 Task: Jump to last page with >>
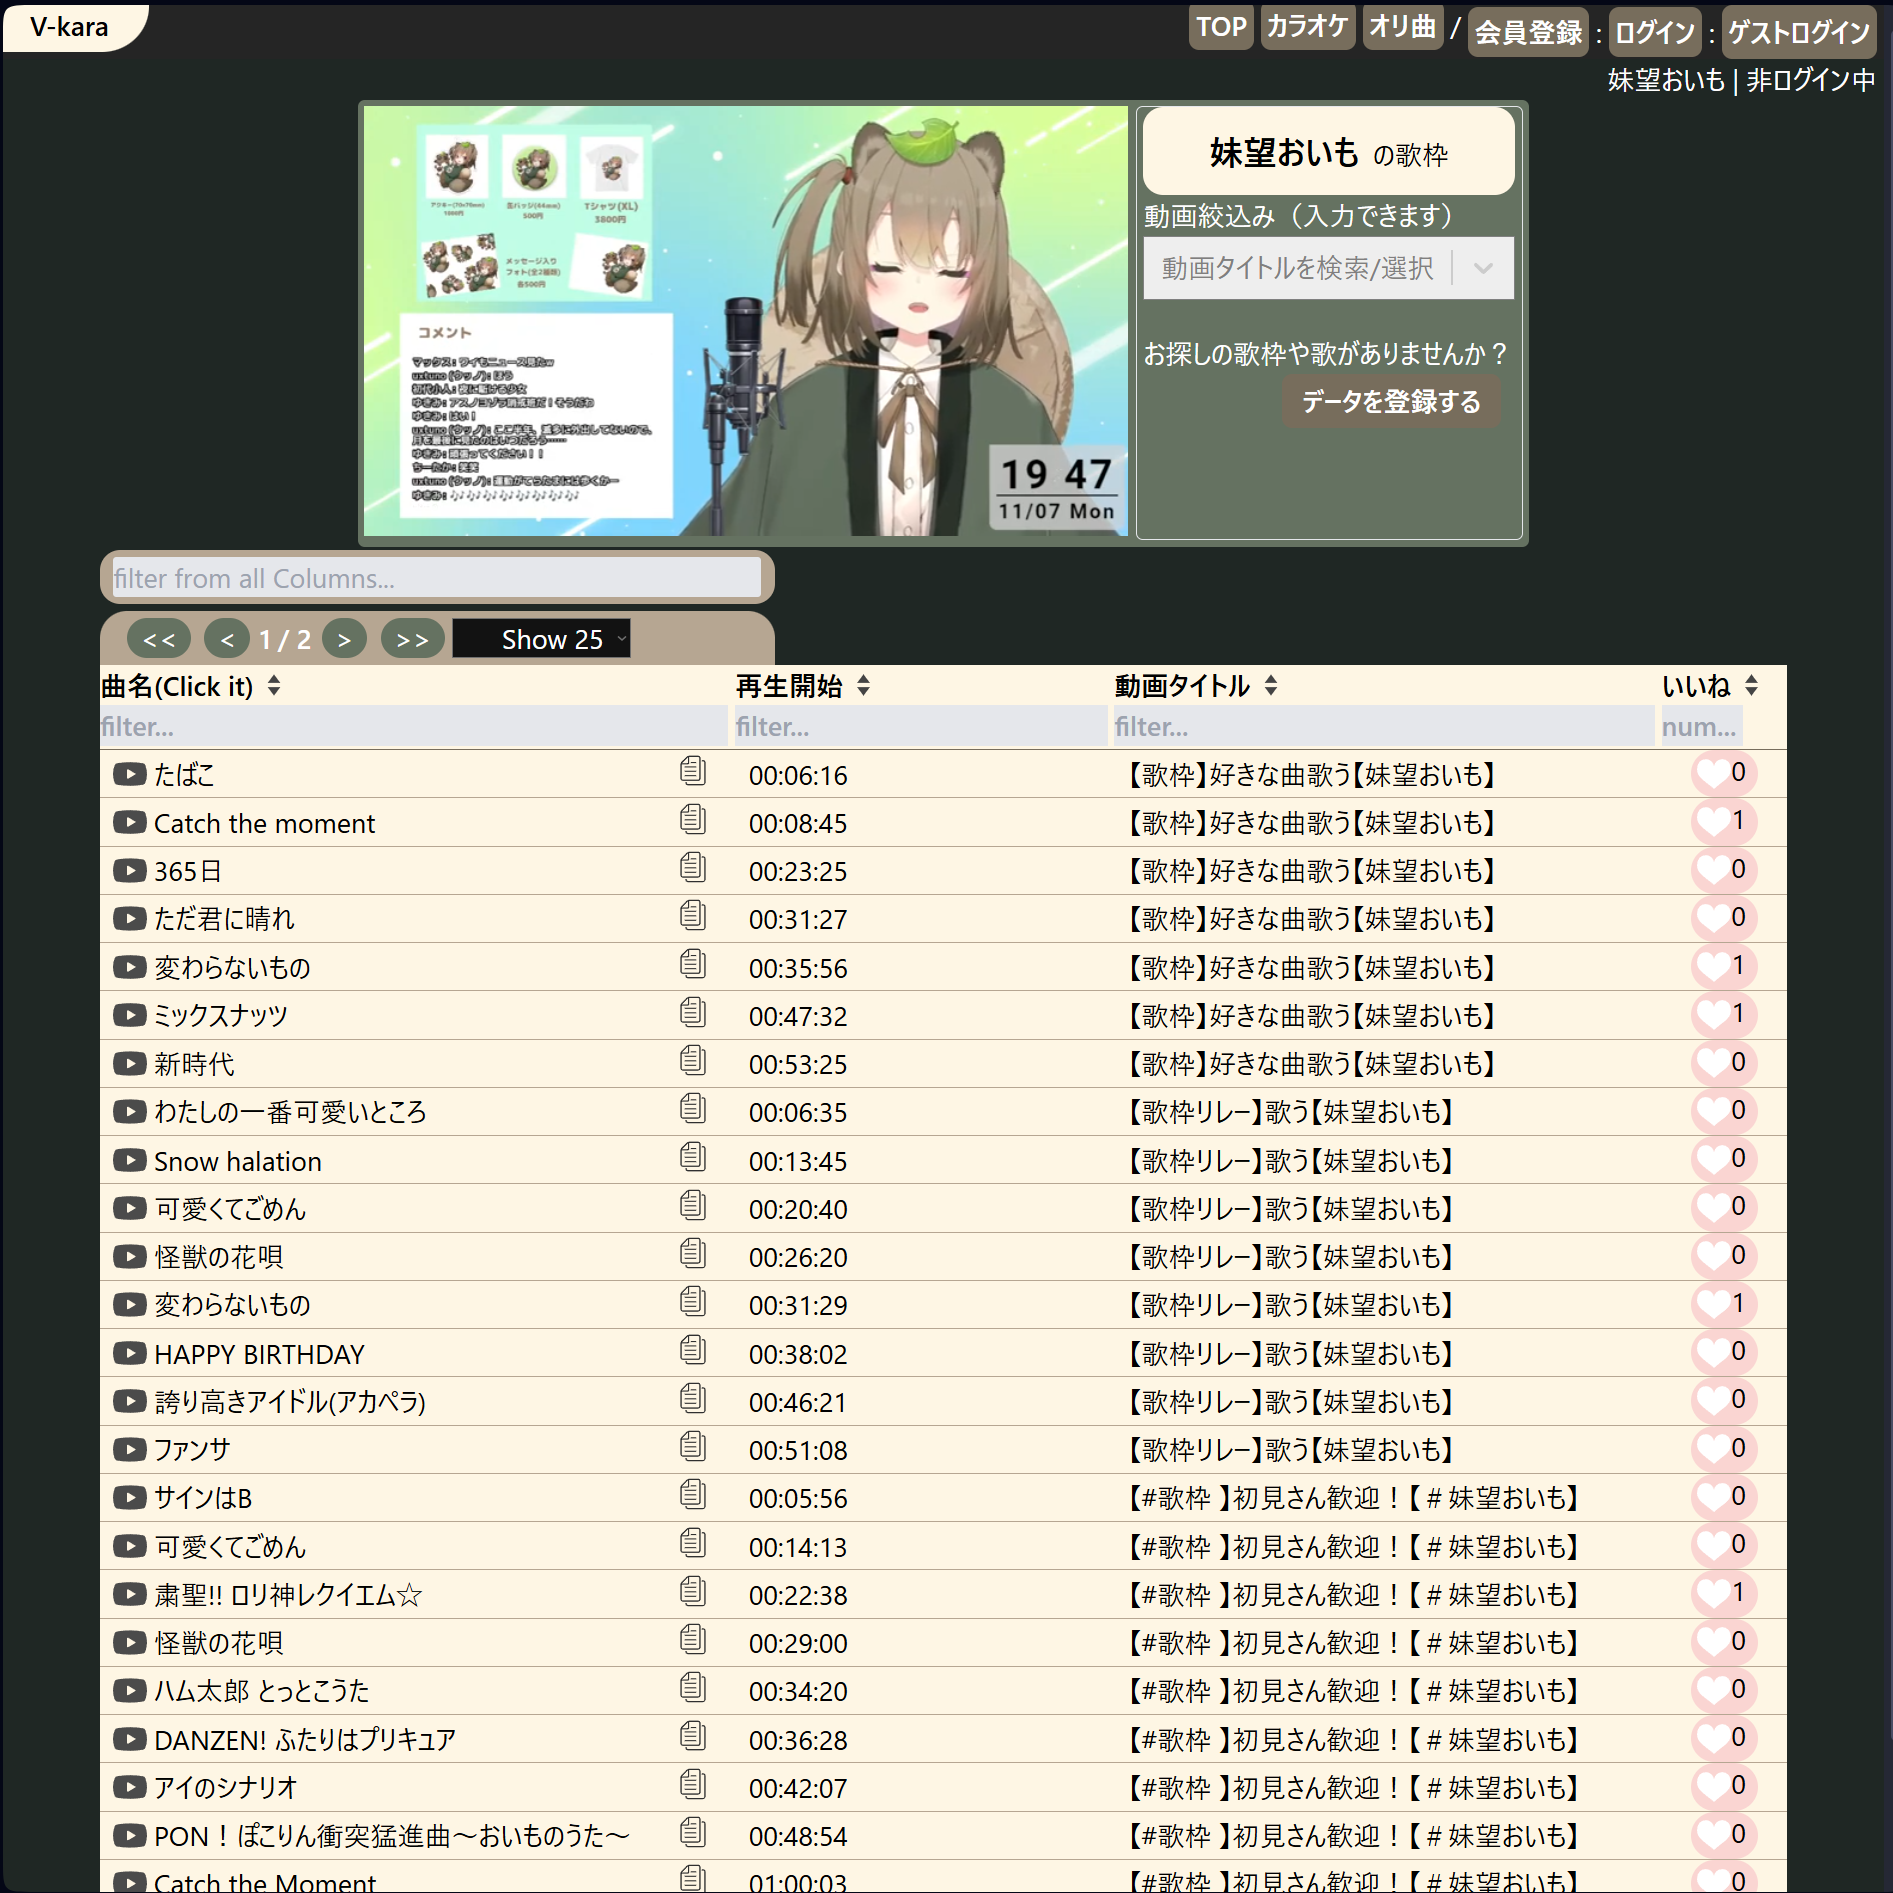tap(412, 639)
